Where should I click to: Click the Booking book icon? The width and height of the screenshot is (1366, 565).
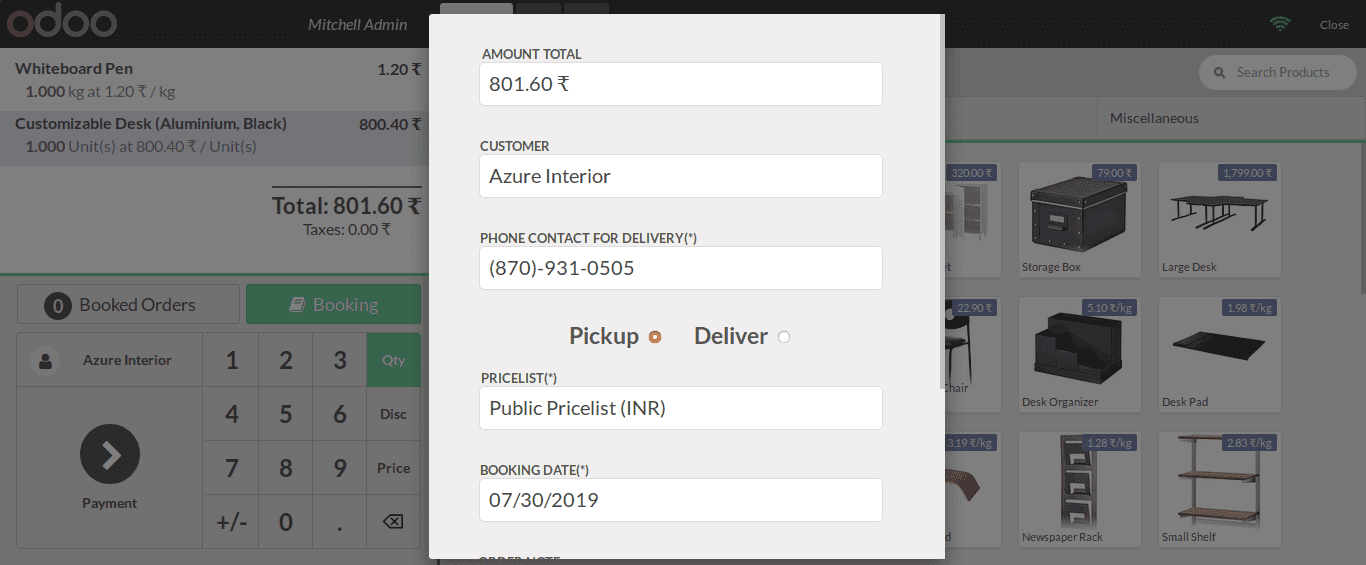click(x=297, y=305)
